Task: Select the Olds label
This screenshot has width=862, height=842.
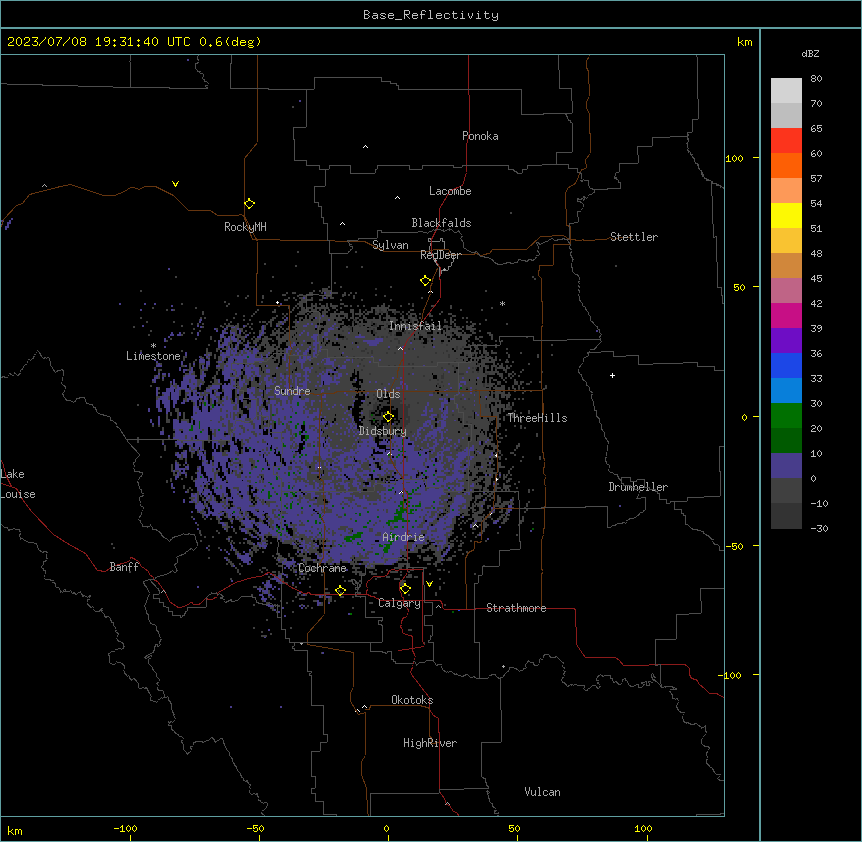Action: coord(388,394)
